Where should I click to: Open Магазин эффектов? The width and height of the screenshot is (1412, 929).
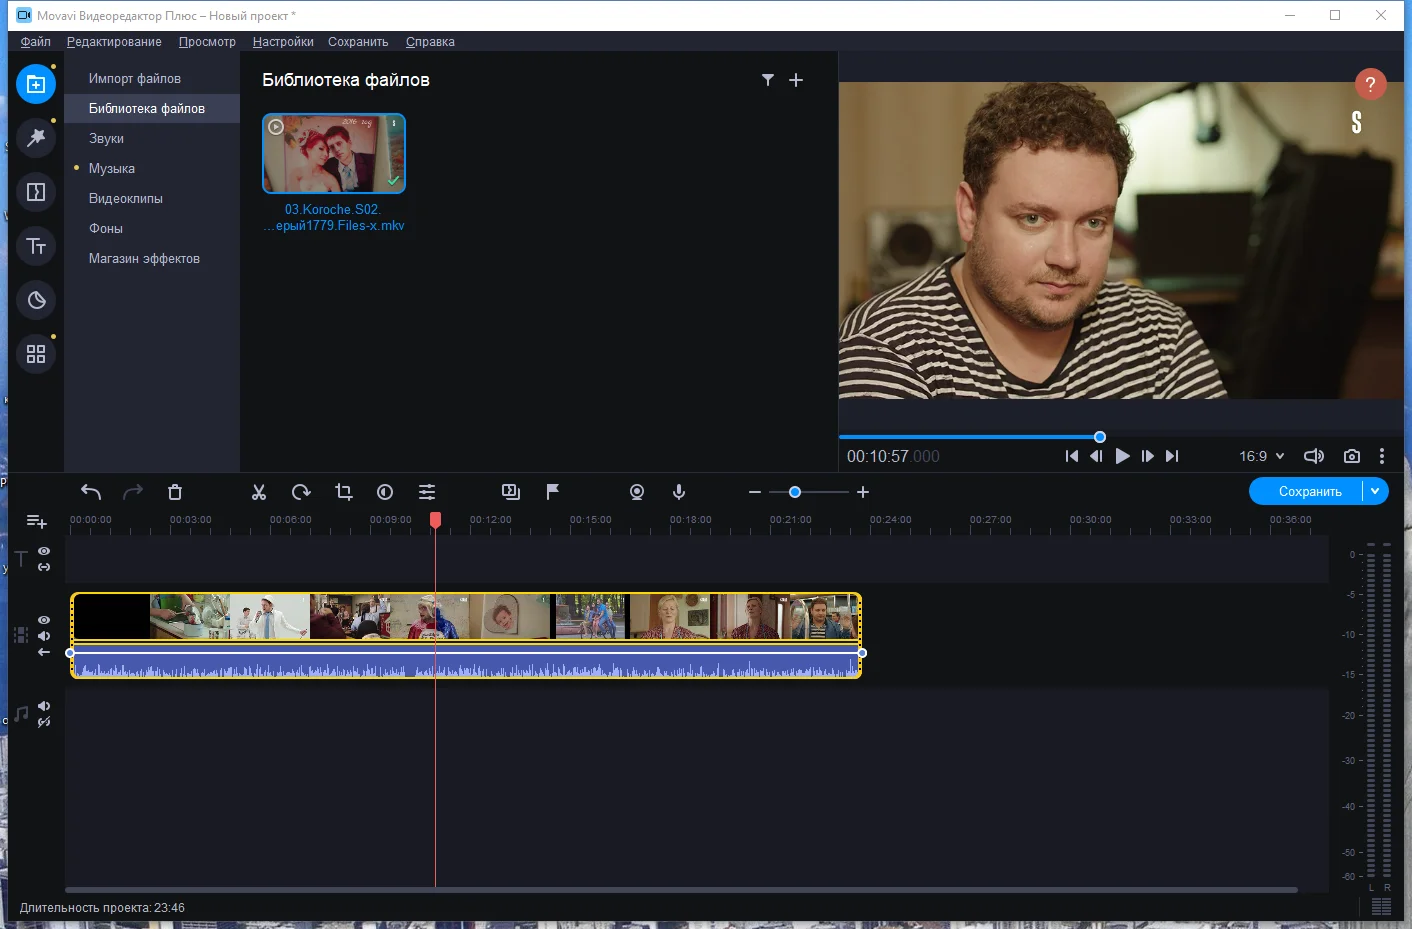152,258
